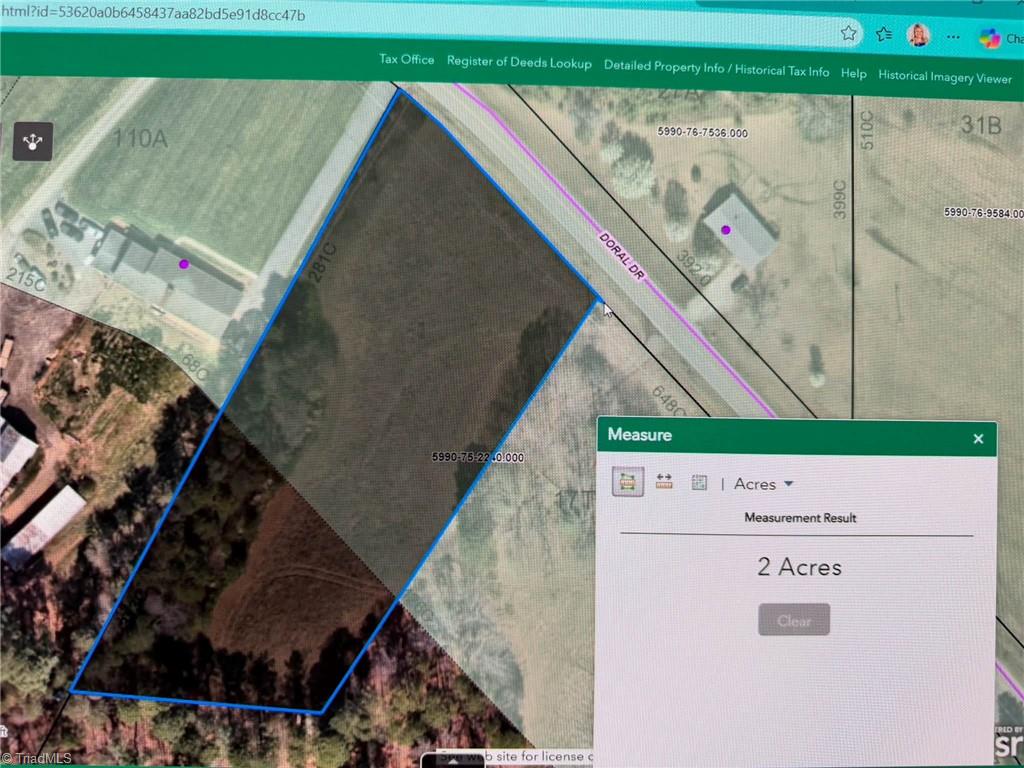The image size is (1024, 768).
Task: Click the Measure panel title
Action: 639,435
